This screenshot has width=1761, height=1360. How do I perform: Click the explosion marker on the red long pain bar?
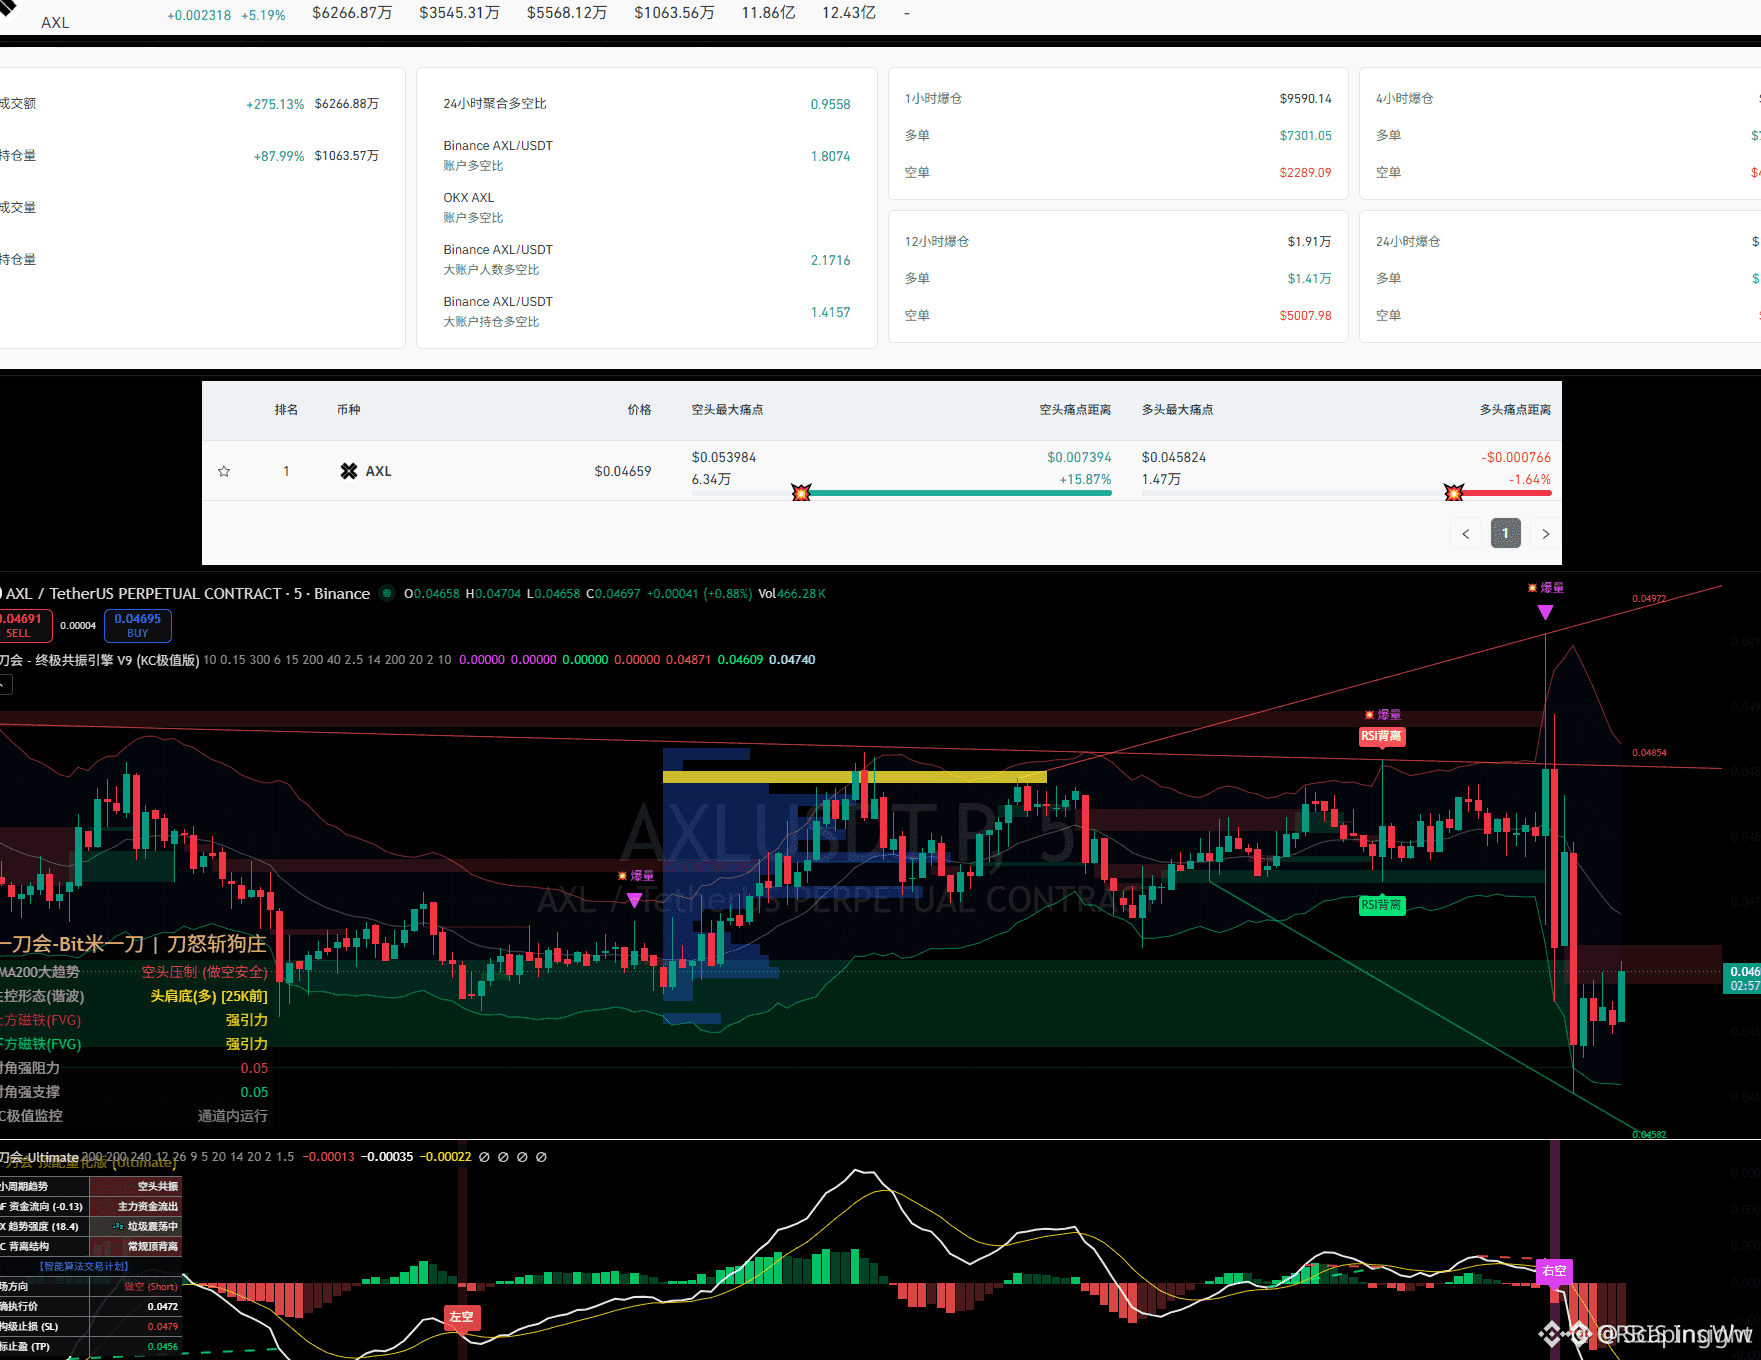pyautogui.click(x=1454, y=492)
